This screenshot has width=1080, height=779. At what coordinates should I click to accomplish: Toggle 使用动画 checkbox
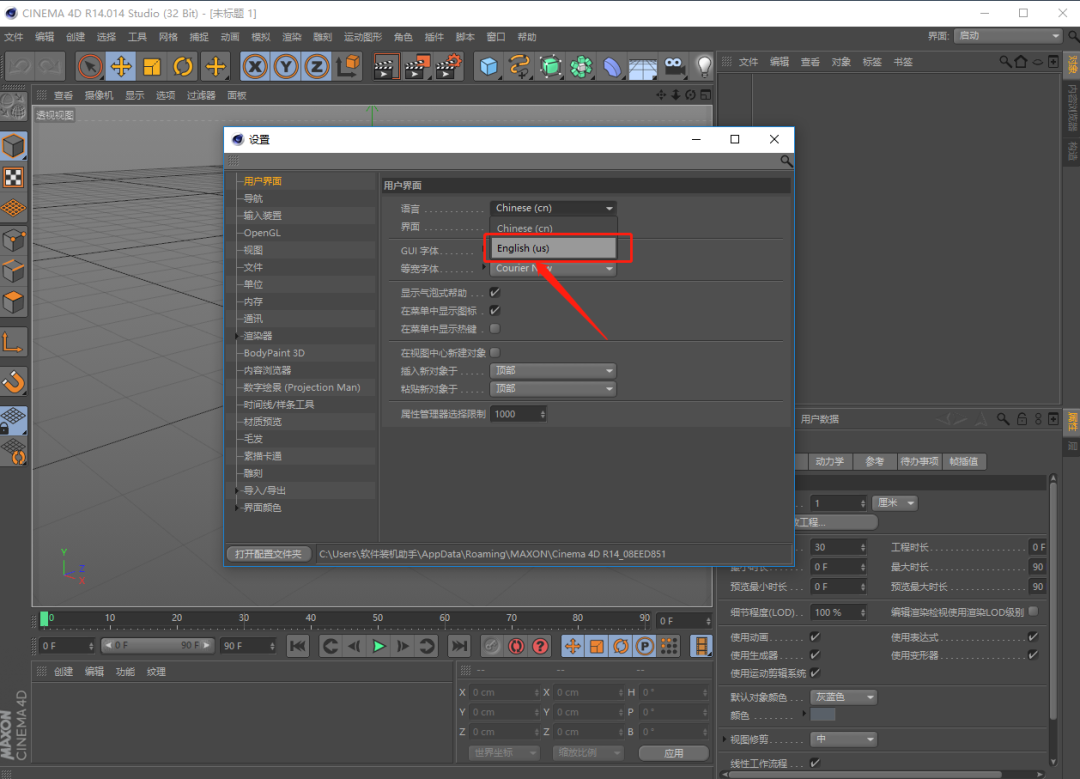(816, 637)
